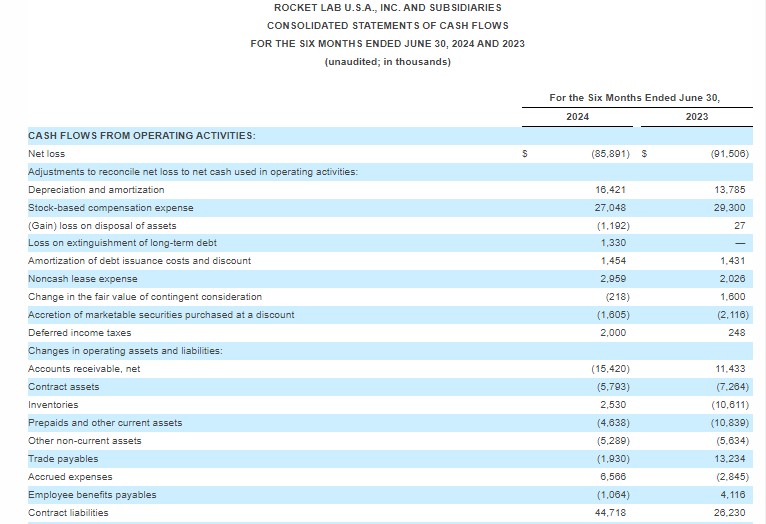The image size is (766, 524).
Task: Select the Employee benefits payables label
Action: [92, 494]
